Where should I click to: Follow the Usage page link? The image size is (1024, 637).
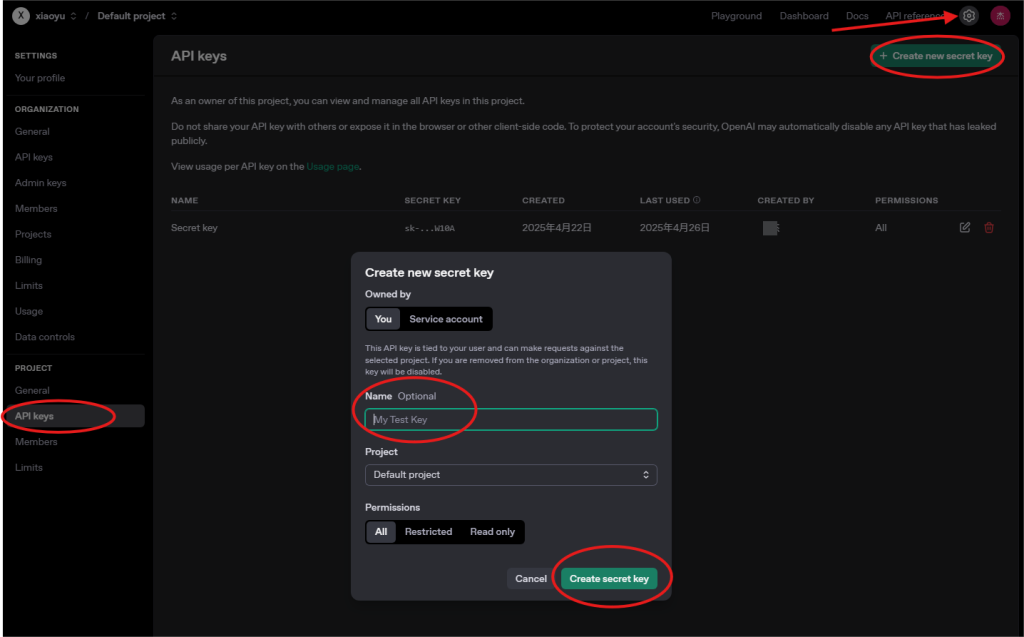(x=332, y=167)
